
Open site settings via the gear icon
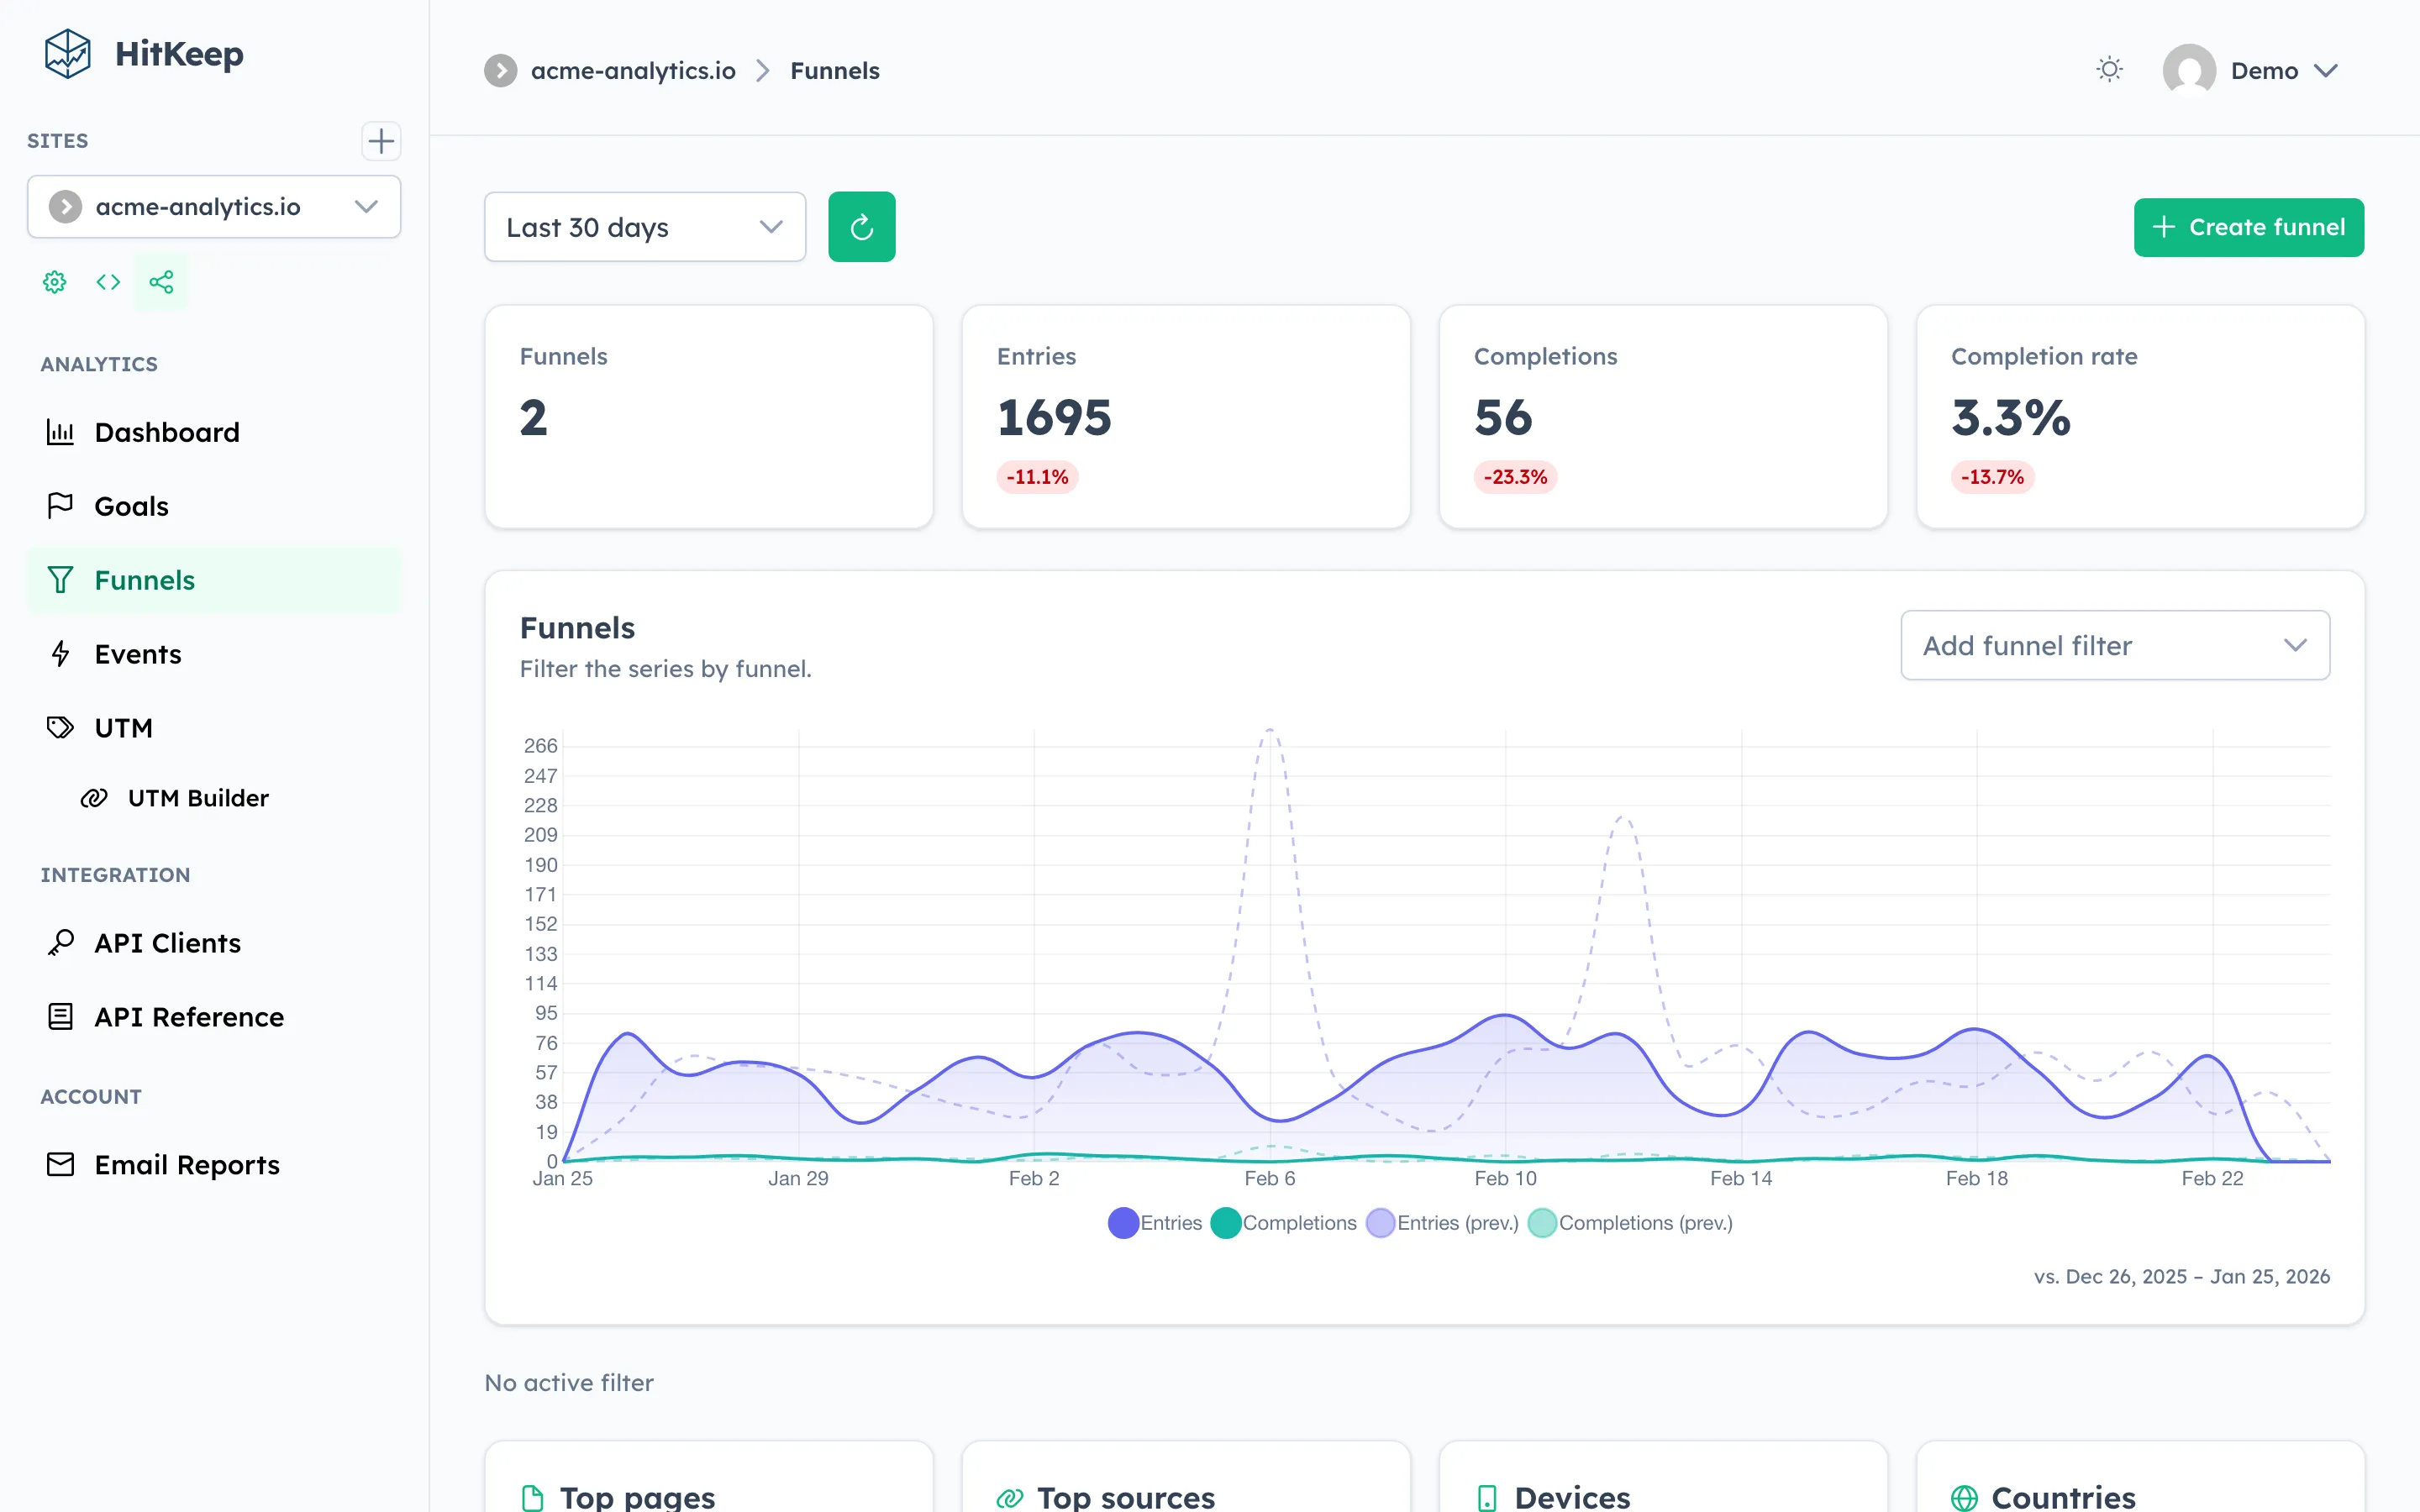coord(54,281)
